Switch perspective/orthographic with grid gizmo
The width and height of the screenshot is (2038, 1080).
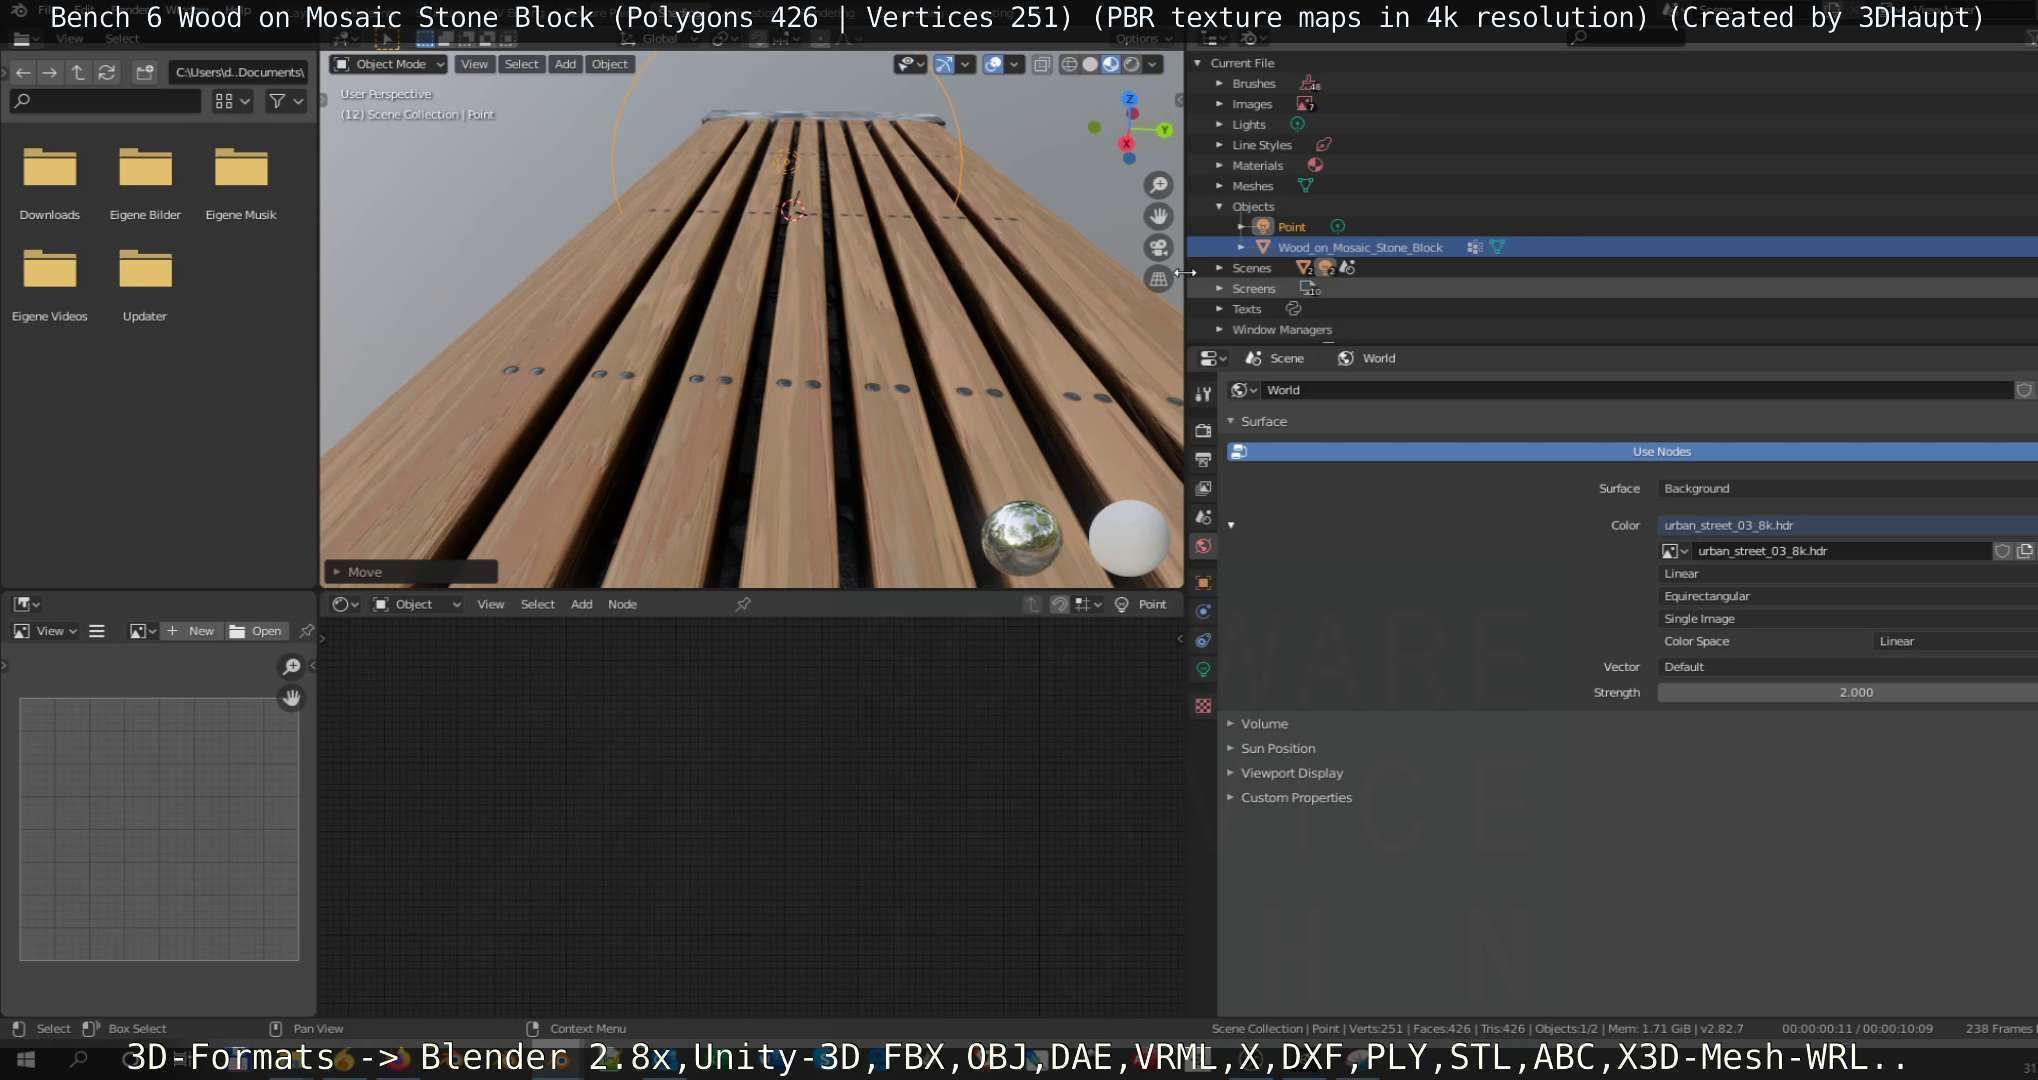pos(1158,279)
